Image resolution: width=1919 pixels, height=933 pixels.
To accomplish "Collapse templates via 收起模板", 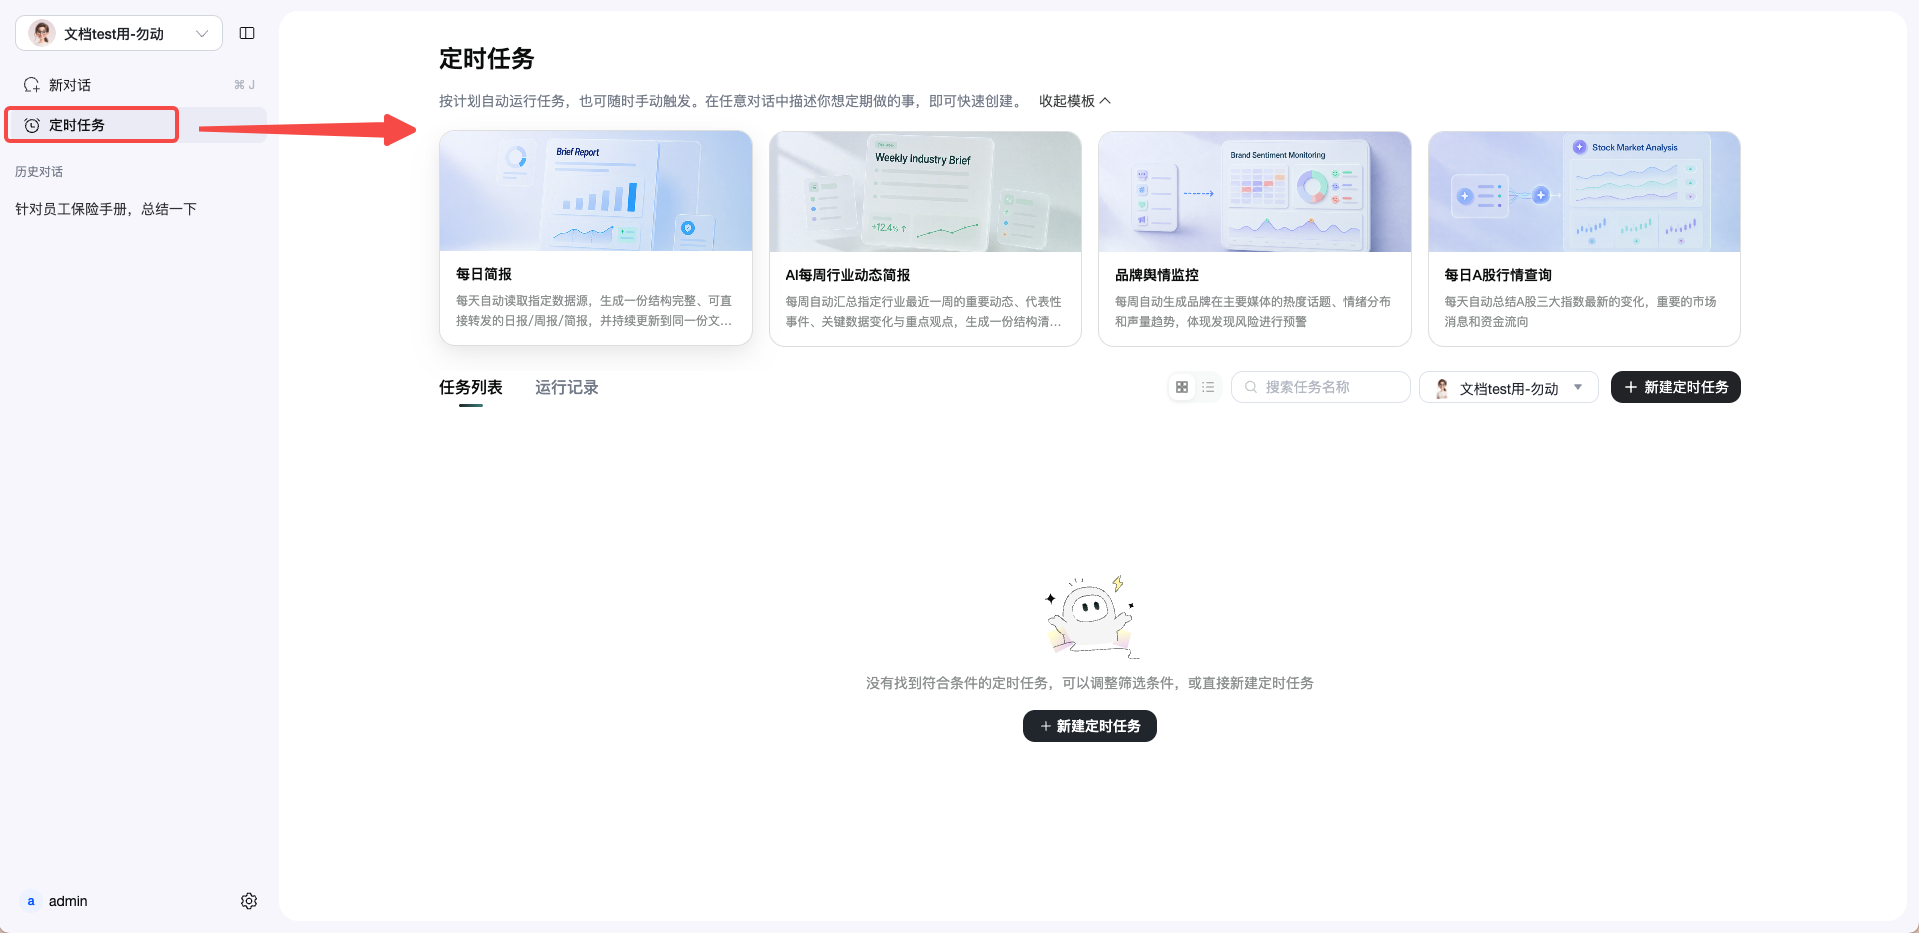I will click(1074, 101).
